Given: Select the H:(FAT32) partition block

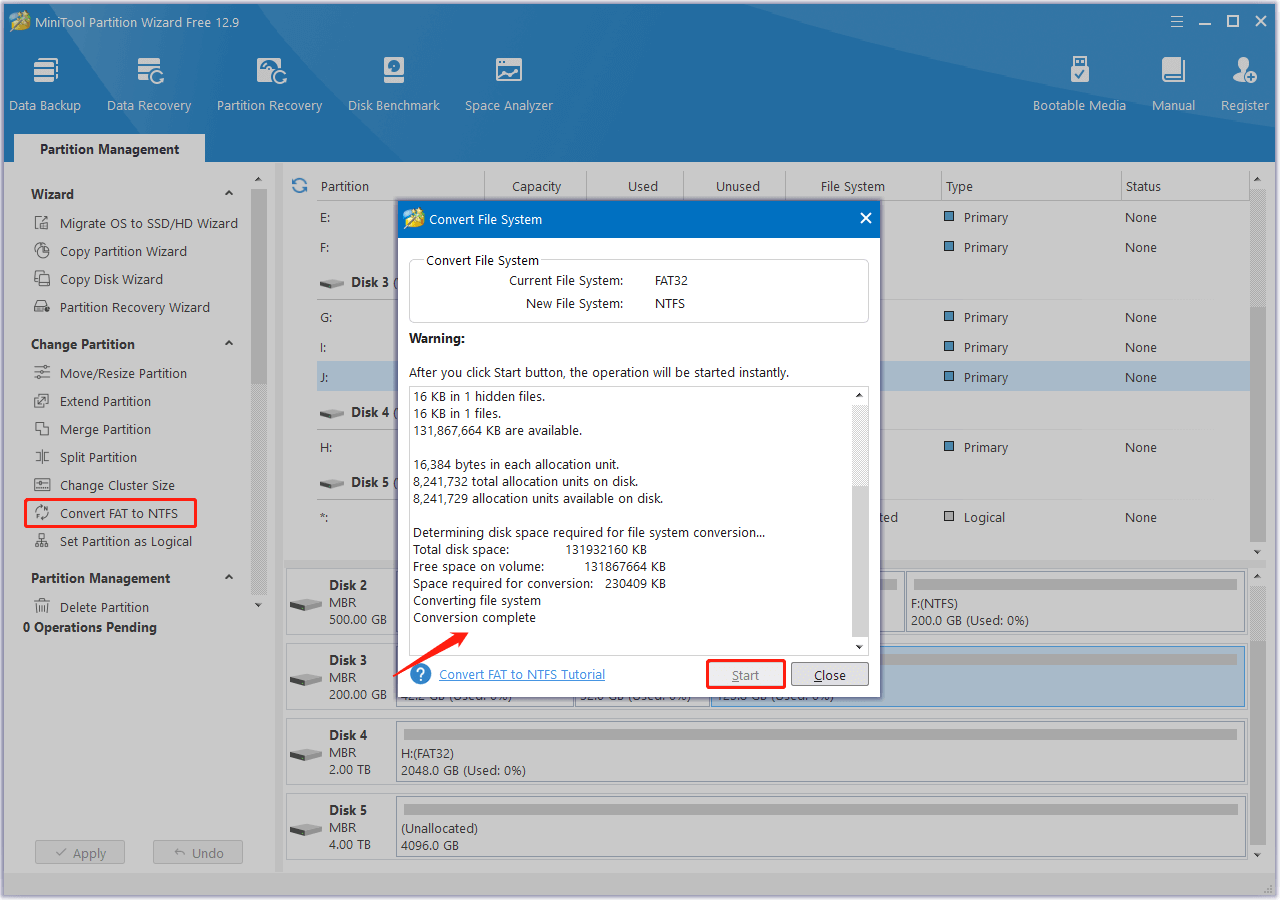Looking at the screenshot, I should click(820, 752).
